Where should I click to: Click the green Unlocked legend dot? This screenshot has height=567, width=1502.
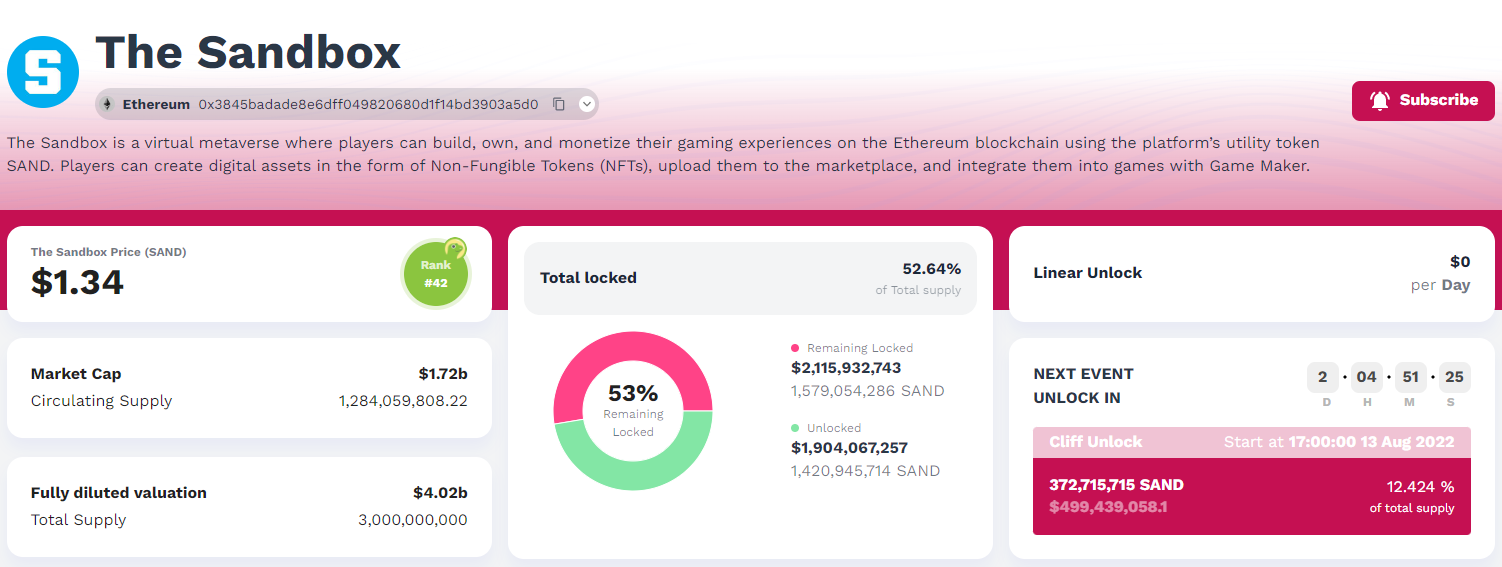click(795, 428)
